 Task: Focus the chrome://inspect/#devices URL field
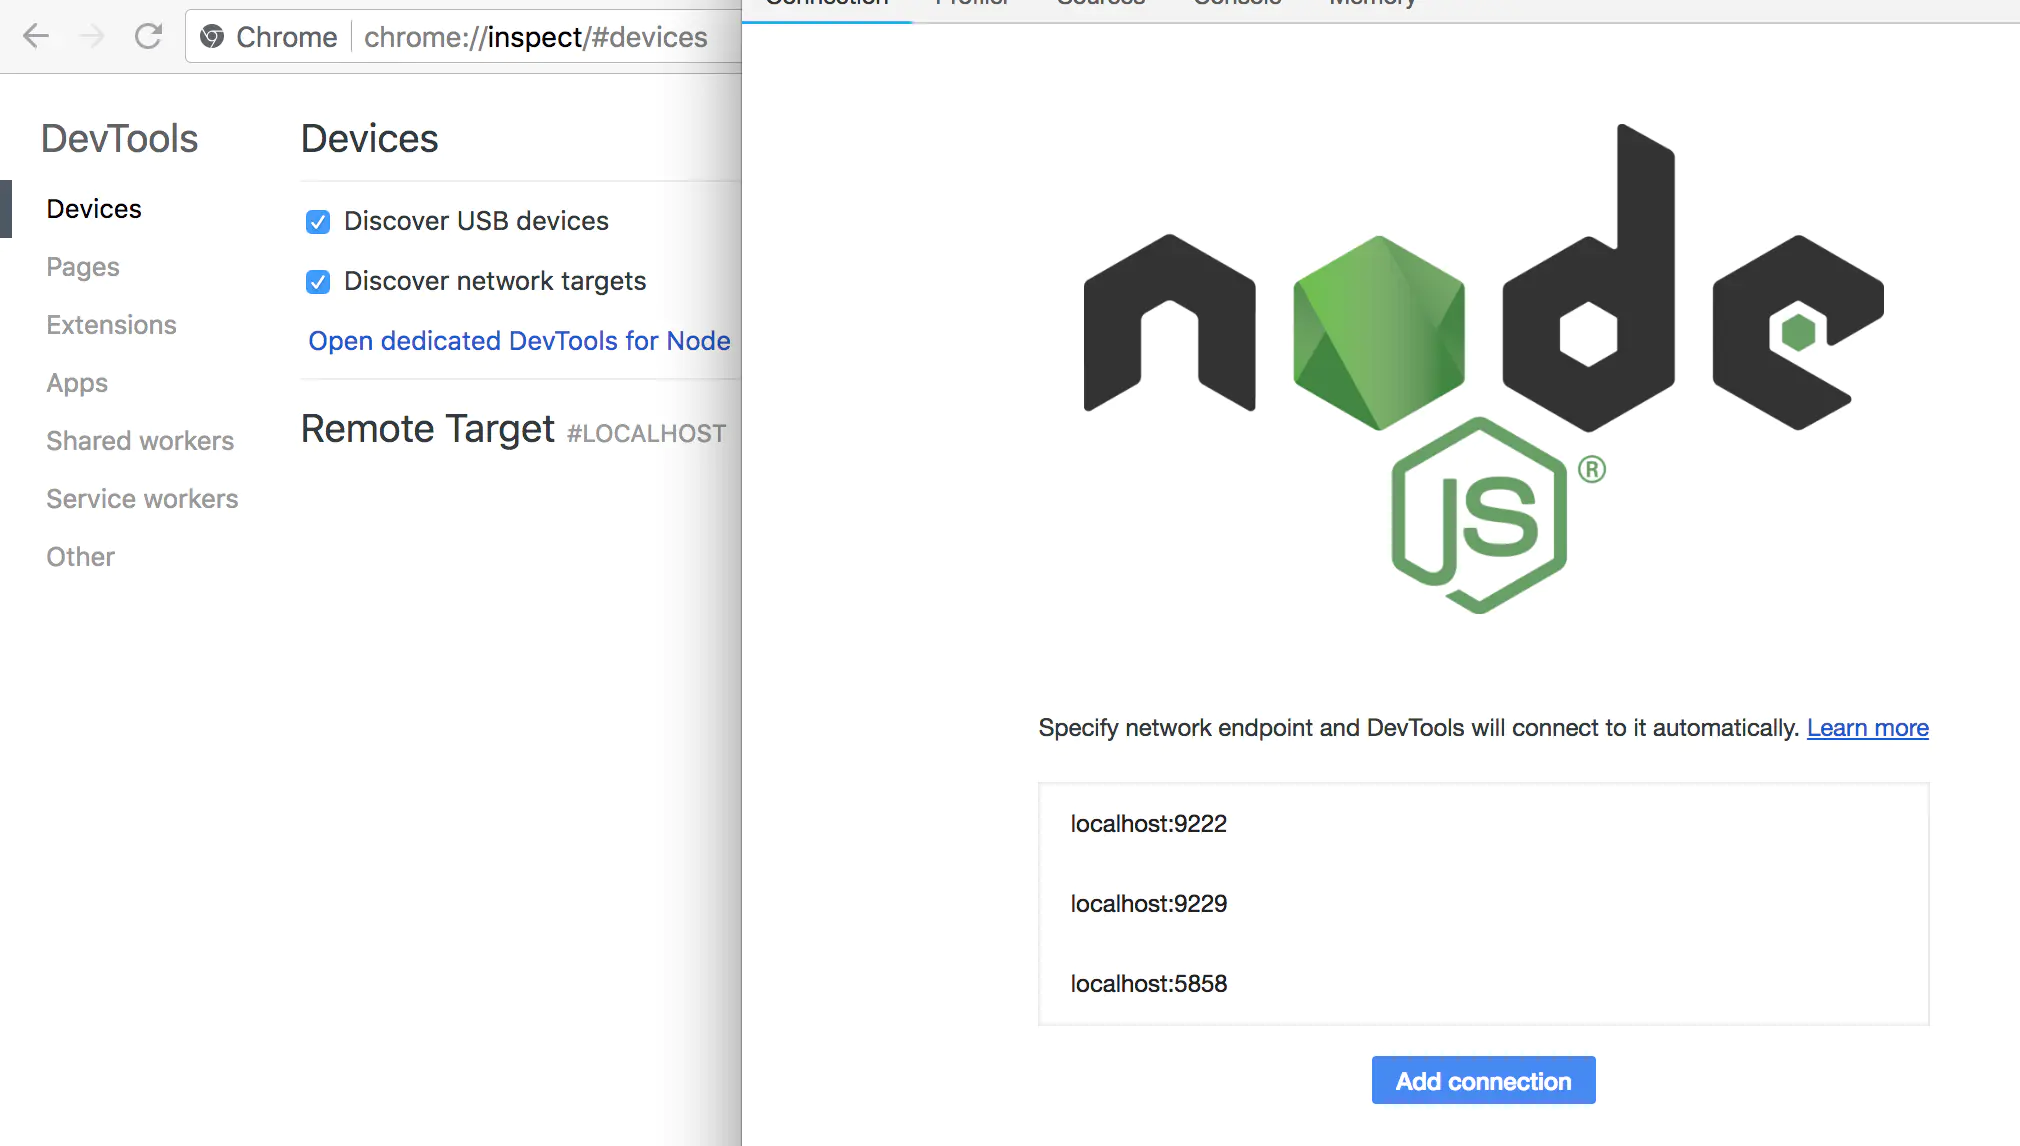tap(535, 37)
